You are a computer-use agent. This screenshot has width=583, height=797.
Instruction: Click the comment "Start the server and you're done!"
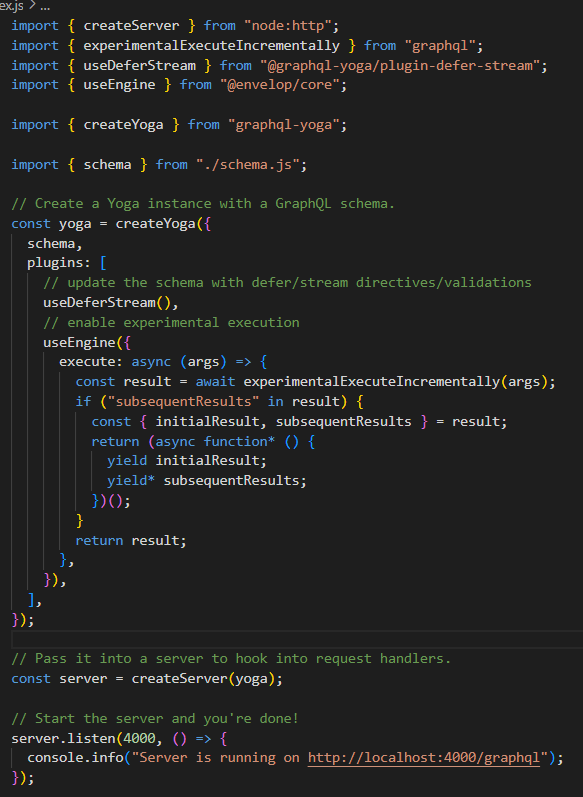click(155, 719)
